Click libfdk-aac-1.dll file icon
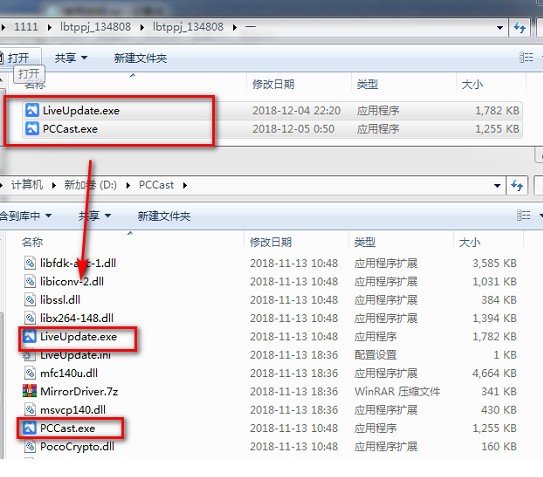The height and width of the screenshot is (477, 543). 30,263
